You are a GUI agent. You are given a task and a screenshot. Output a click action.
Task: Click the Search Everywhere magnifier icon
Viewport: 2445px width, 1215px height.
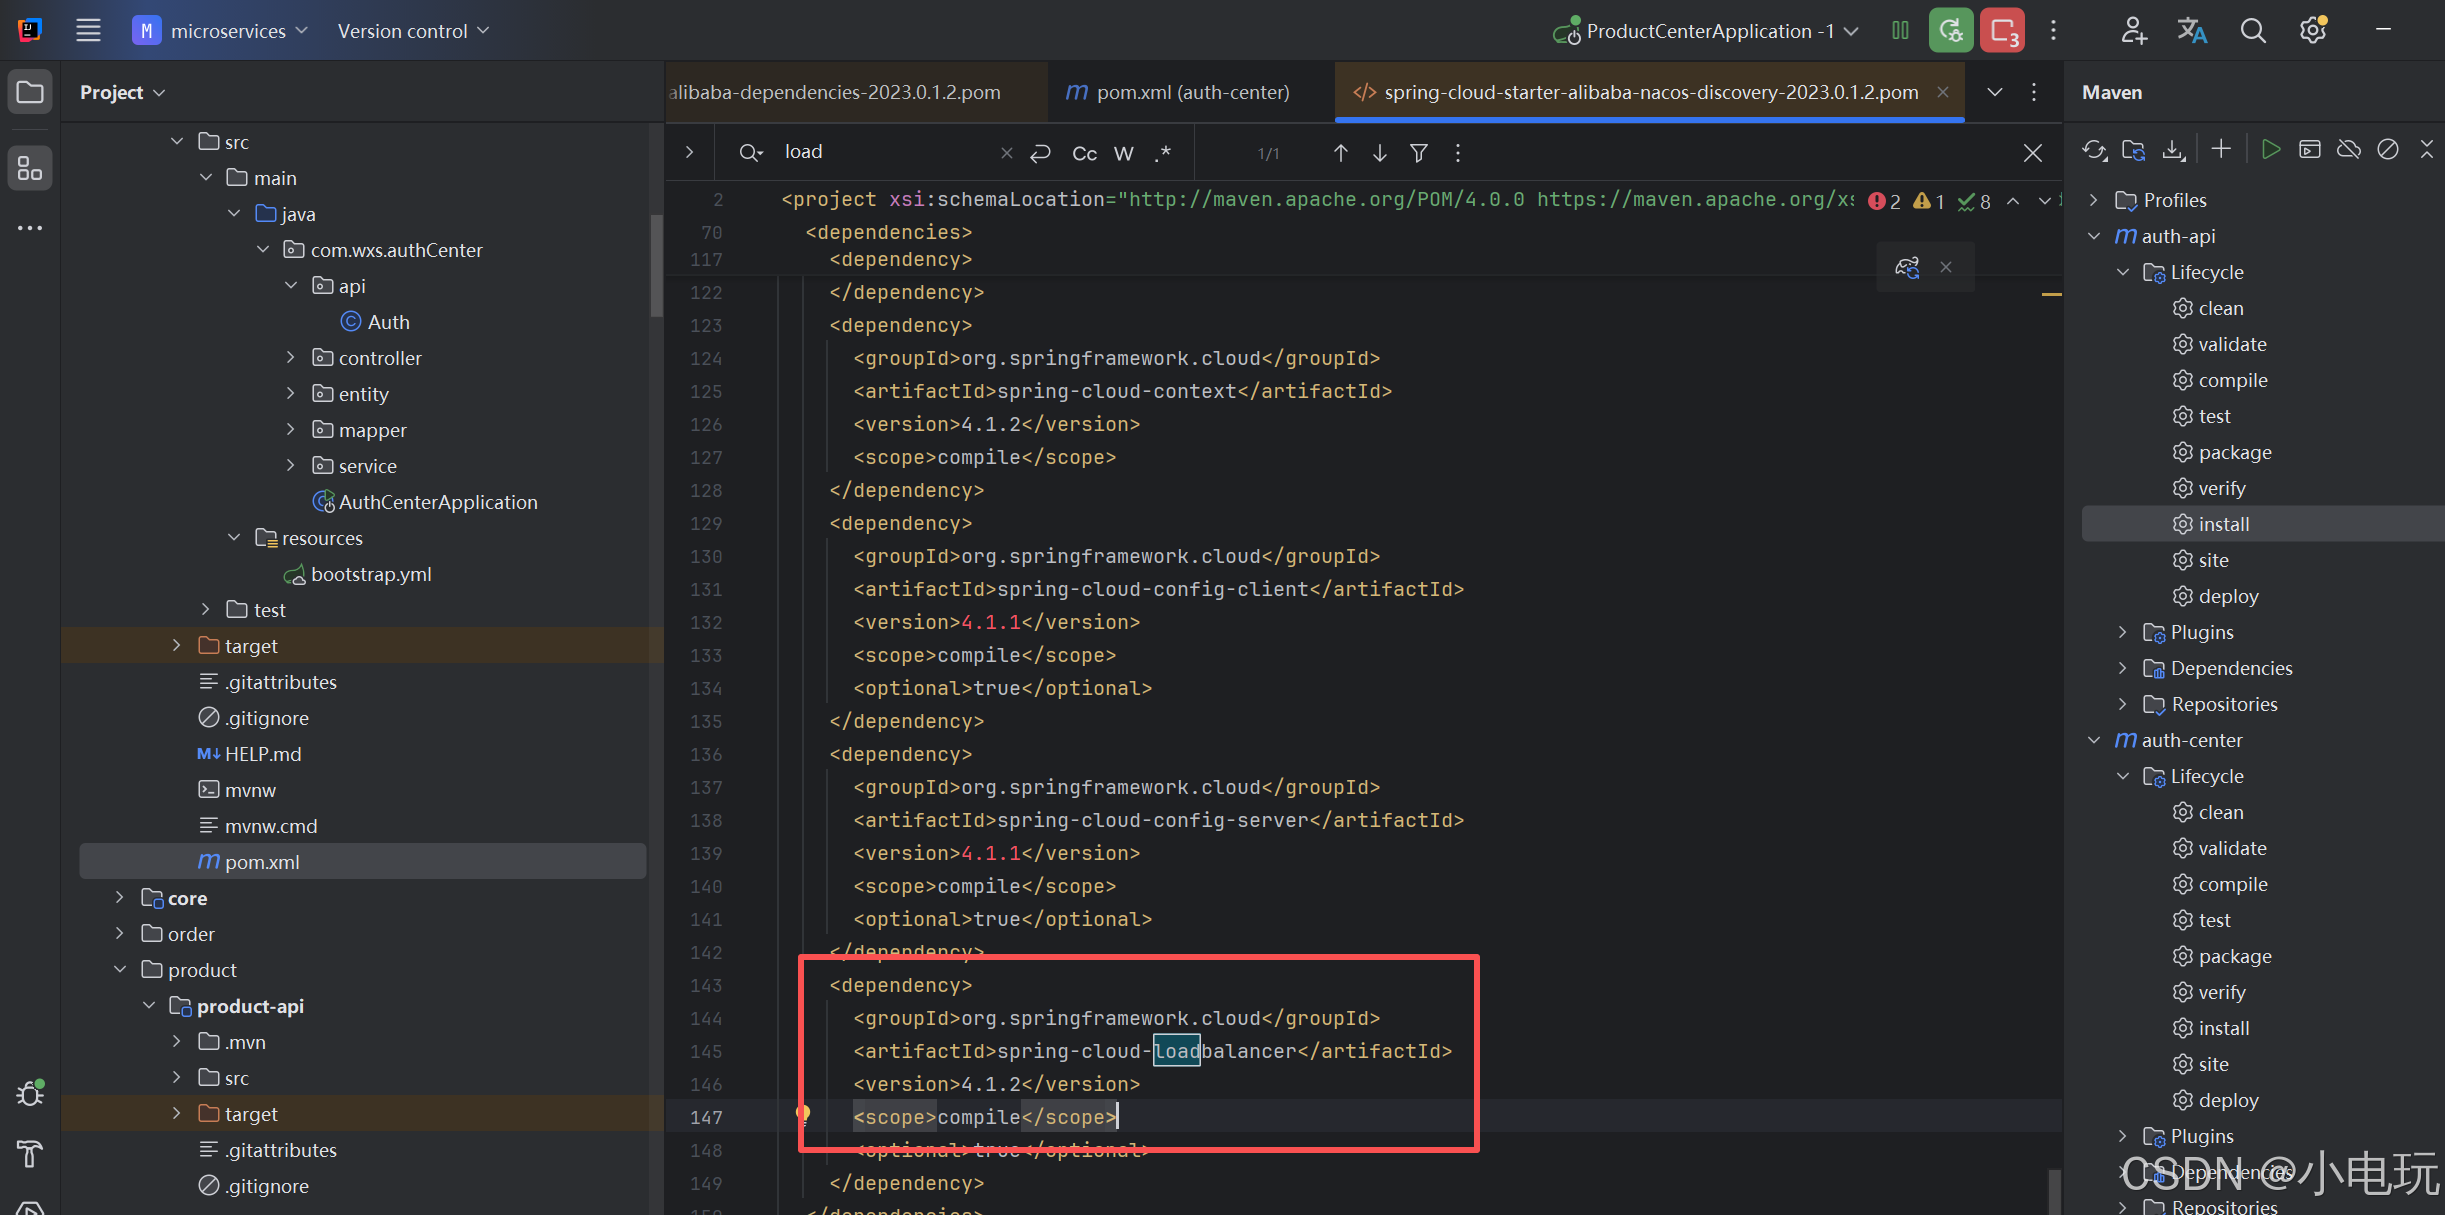point(2252,31)
